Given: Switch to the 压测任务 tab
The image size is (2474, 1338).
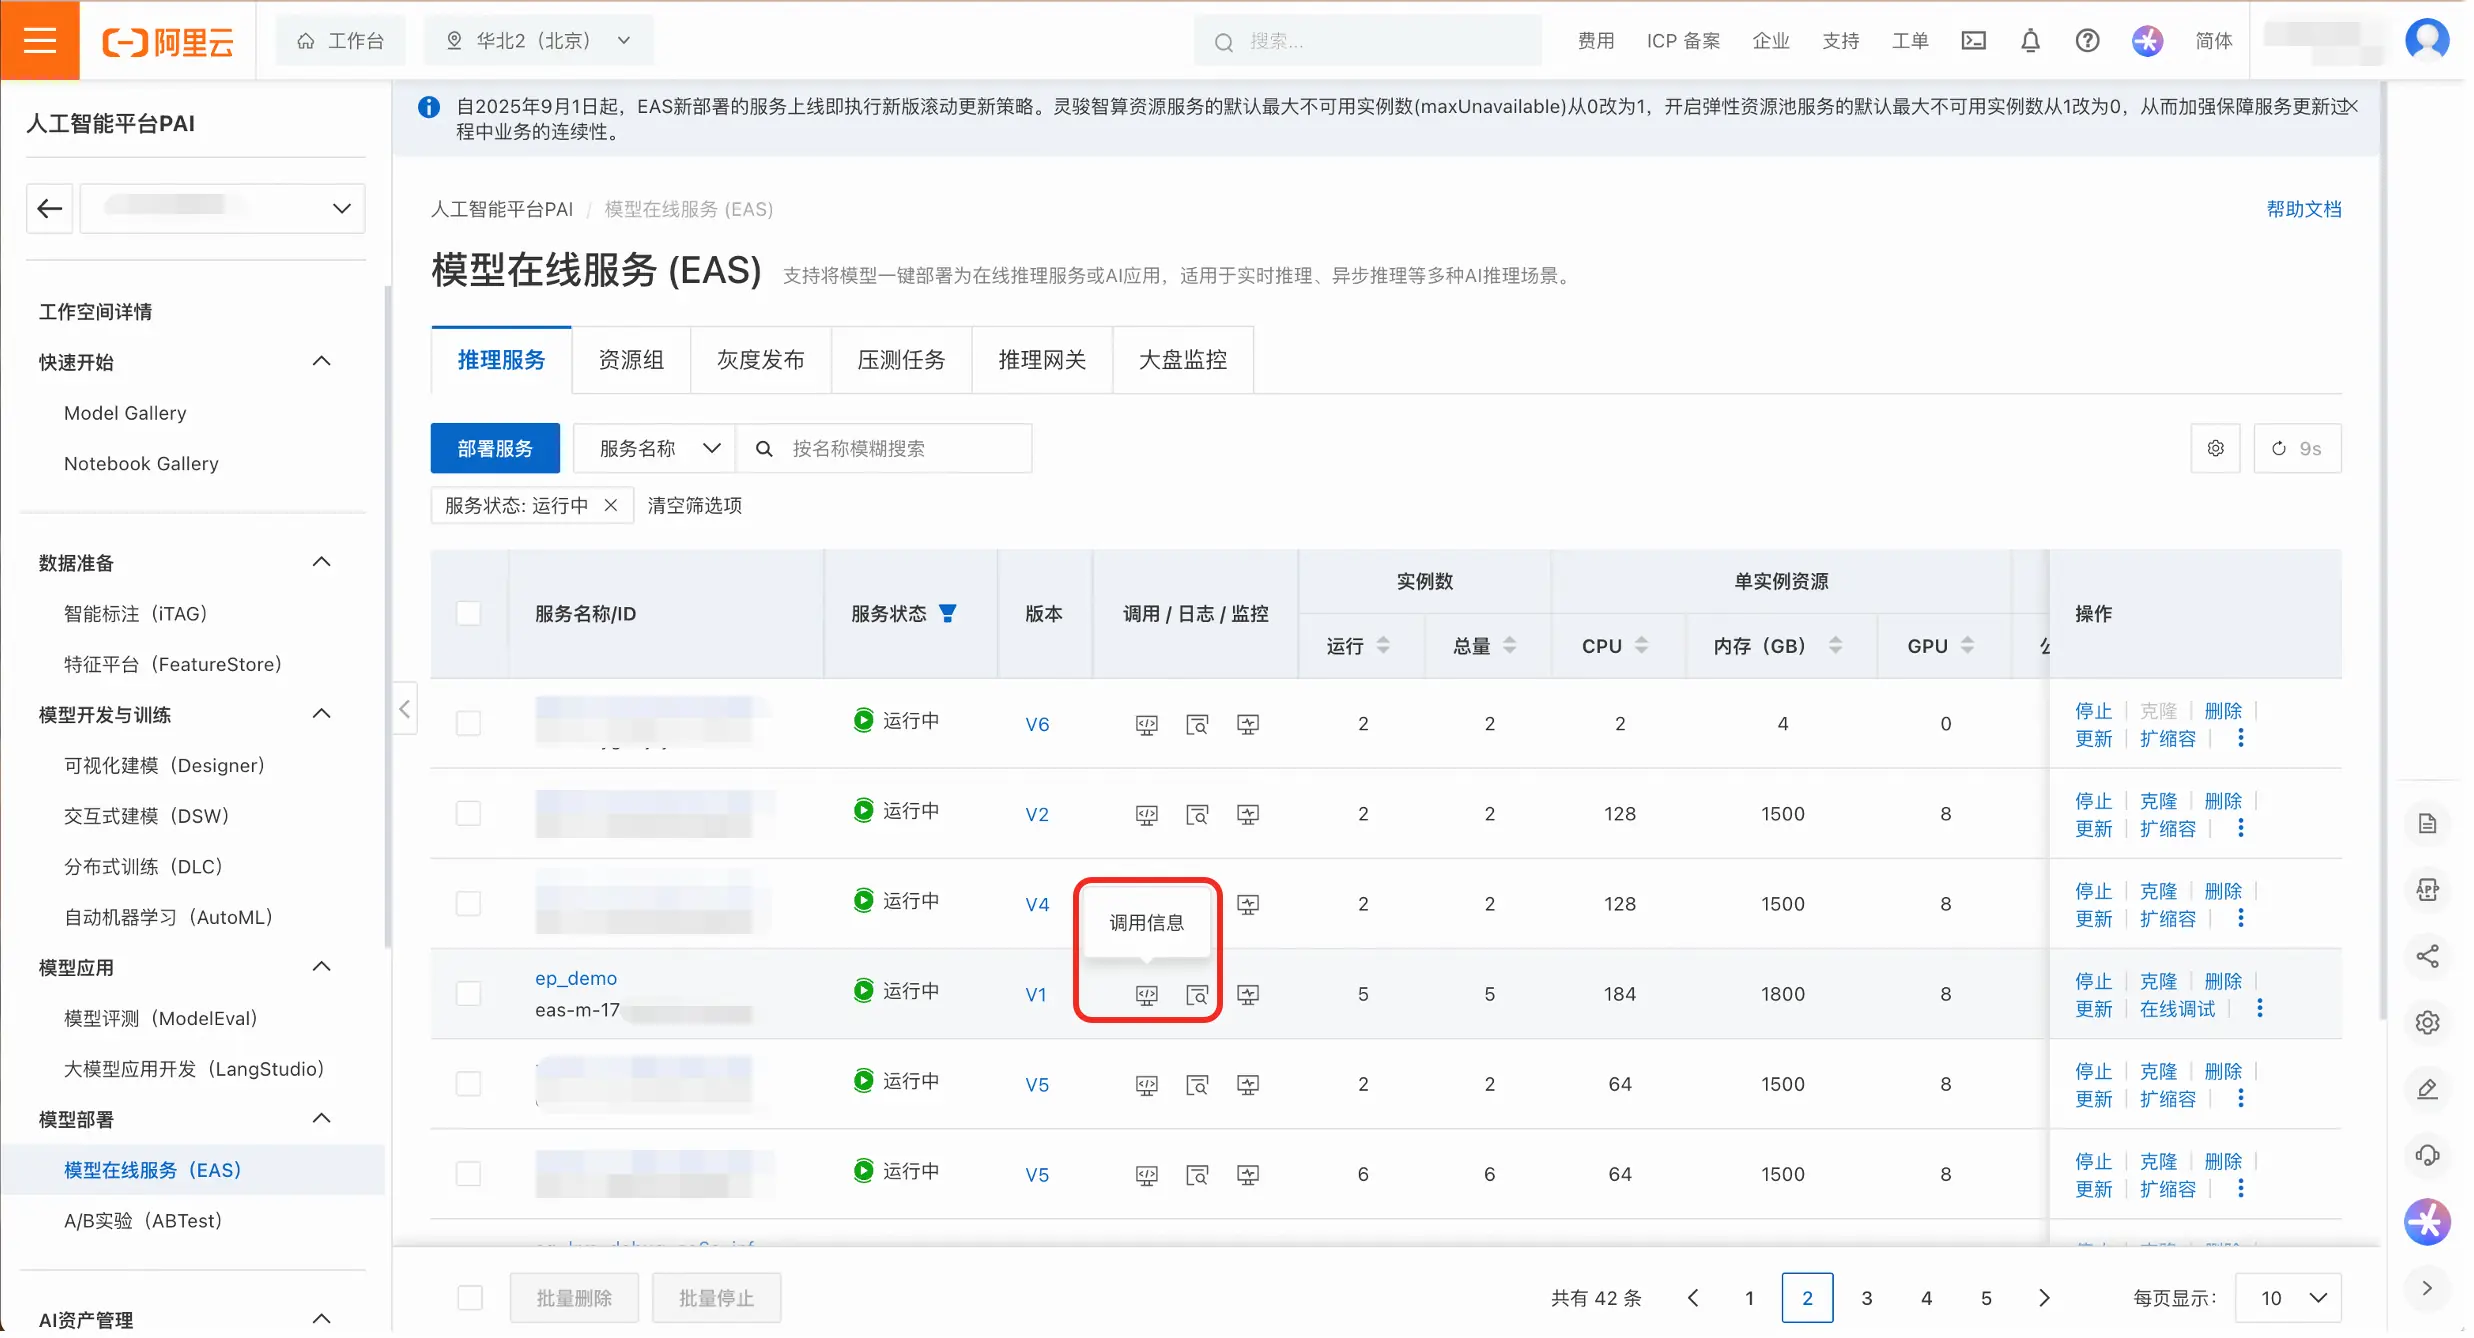Looking at the screenshot, I should tap(904, 361).
